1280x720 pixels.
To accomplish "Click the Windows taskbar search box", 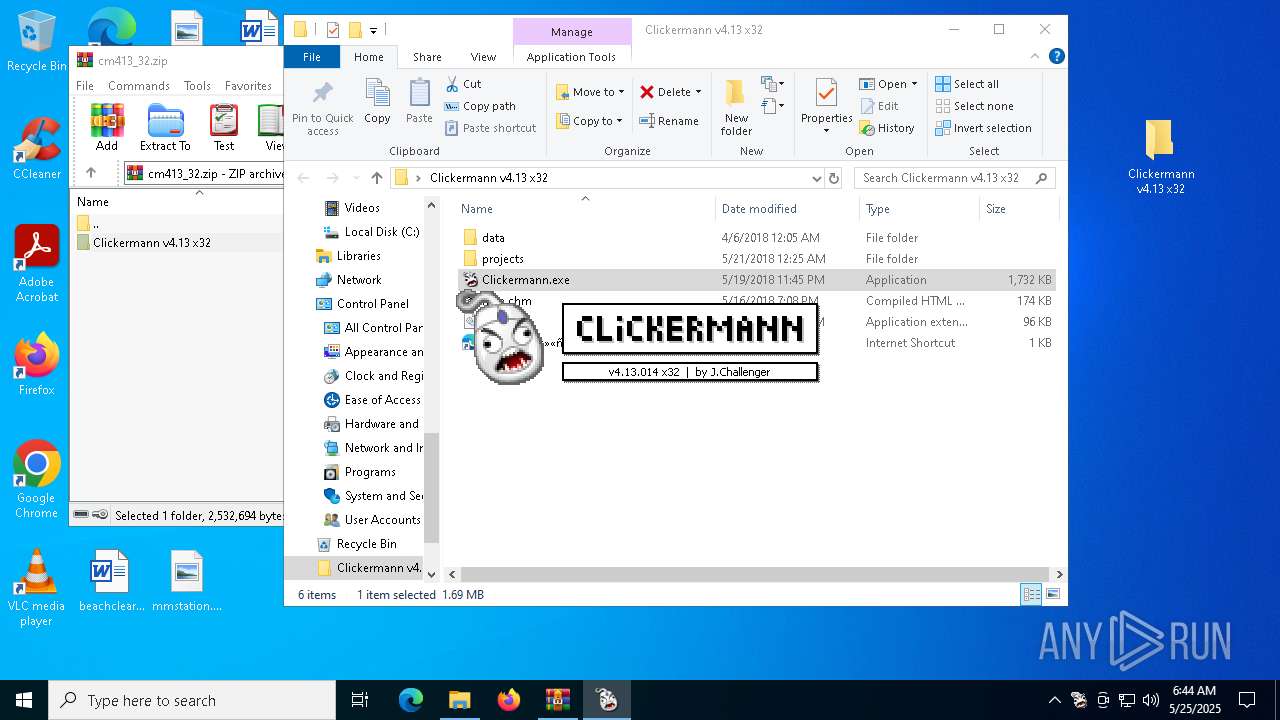I will point(192,700).
